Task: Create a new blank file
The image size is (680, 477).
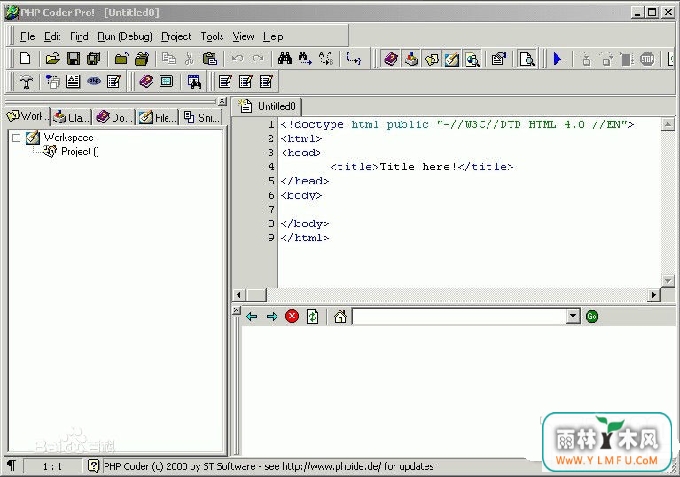Action: point(25,58)
